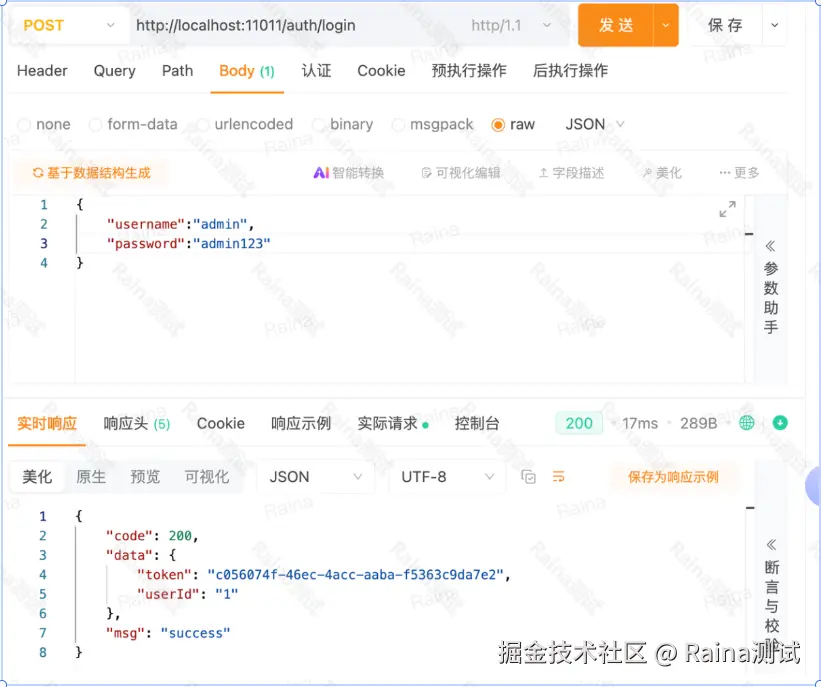Click the 17ms response time text
This screenshot has width=821, height=687.
(640, 423)
